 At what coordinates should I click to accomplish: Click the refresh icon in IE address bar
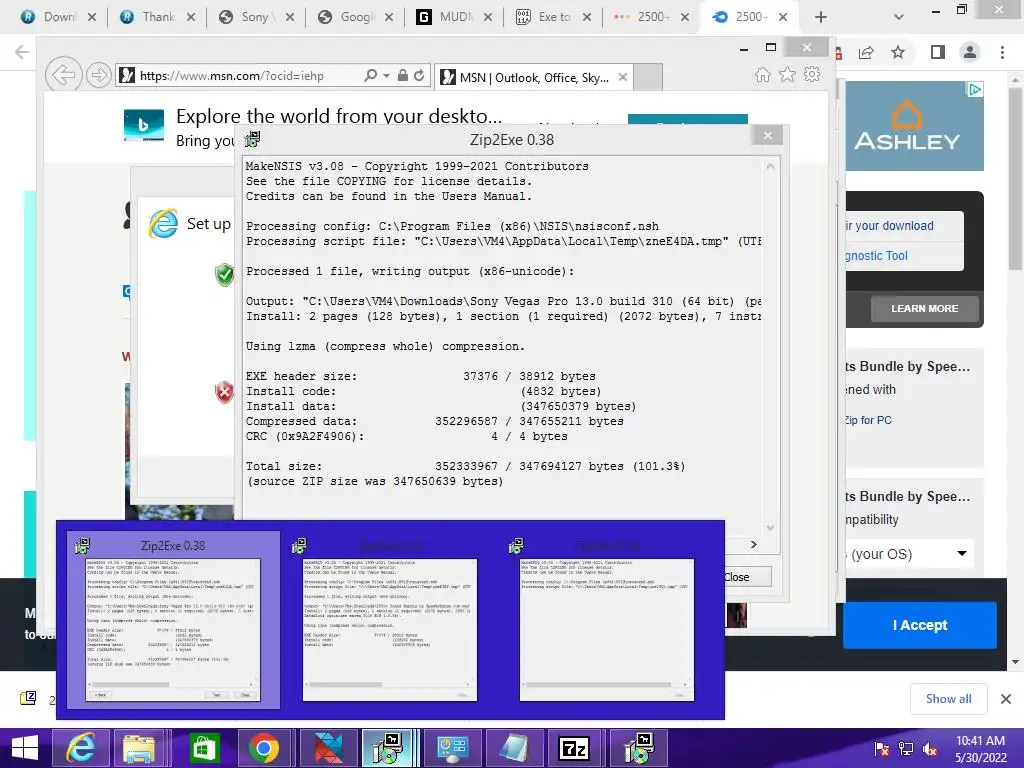[419, 76]
